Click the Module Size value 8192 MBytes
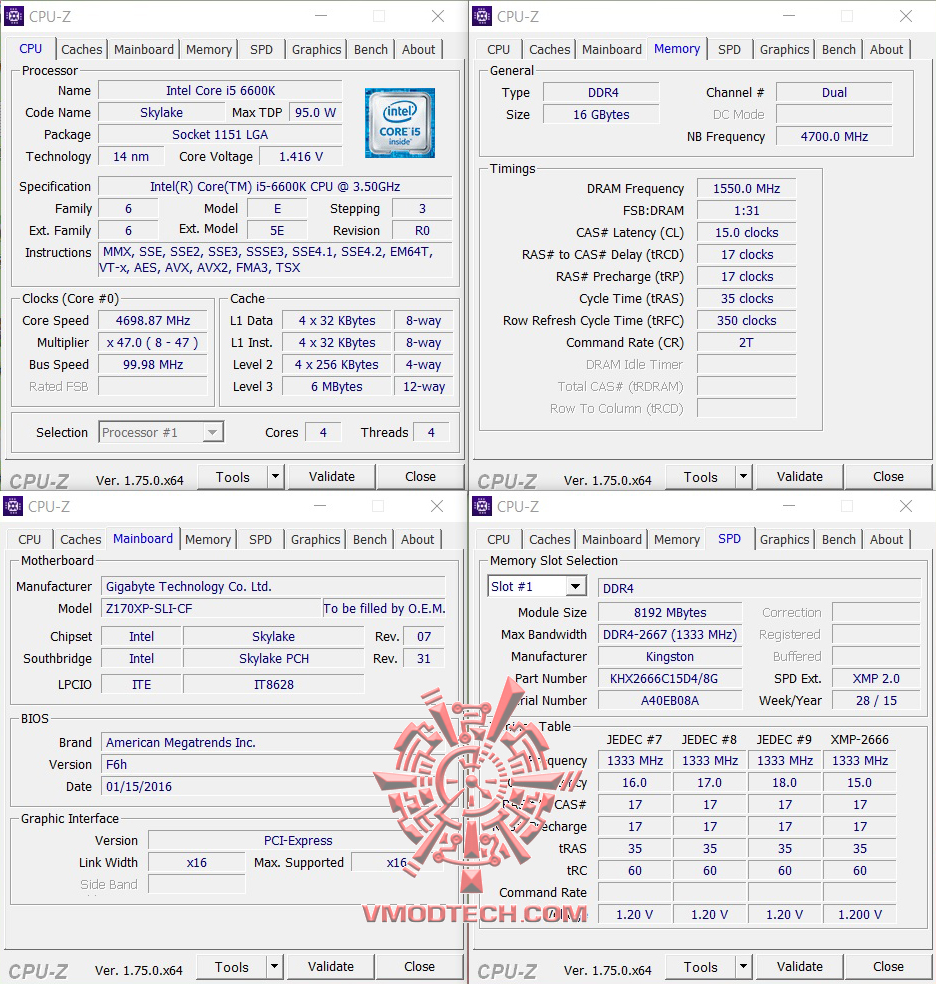The height and width of the screenshot is (984, 936). coord(670,612)
